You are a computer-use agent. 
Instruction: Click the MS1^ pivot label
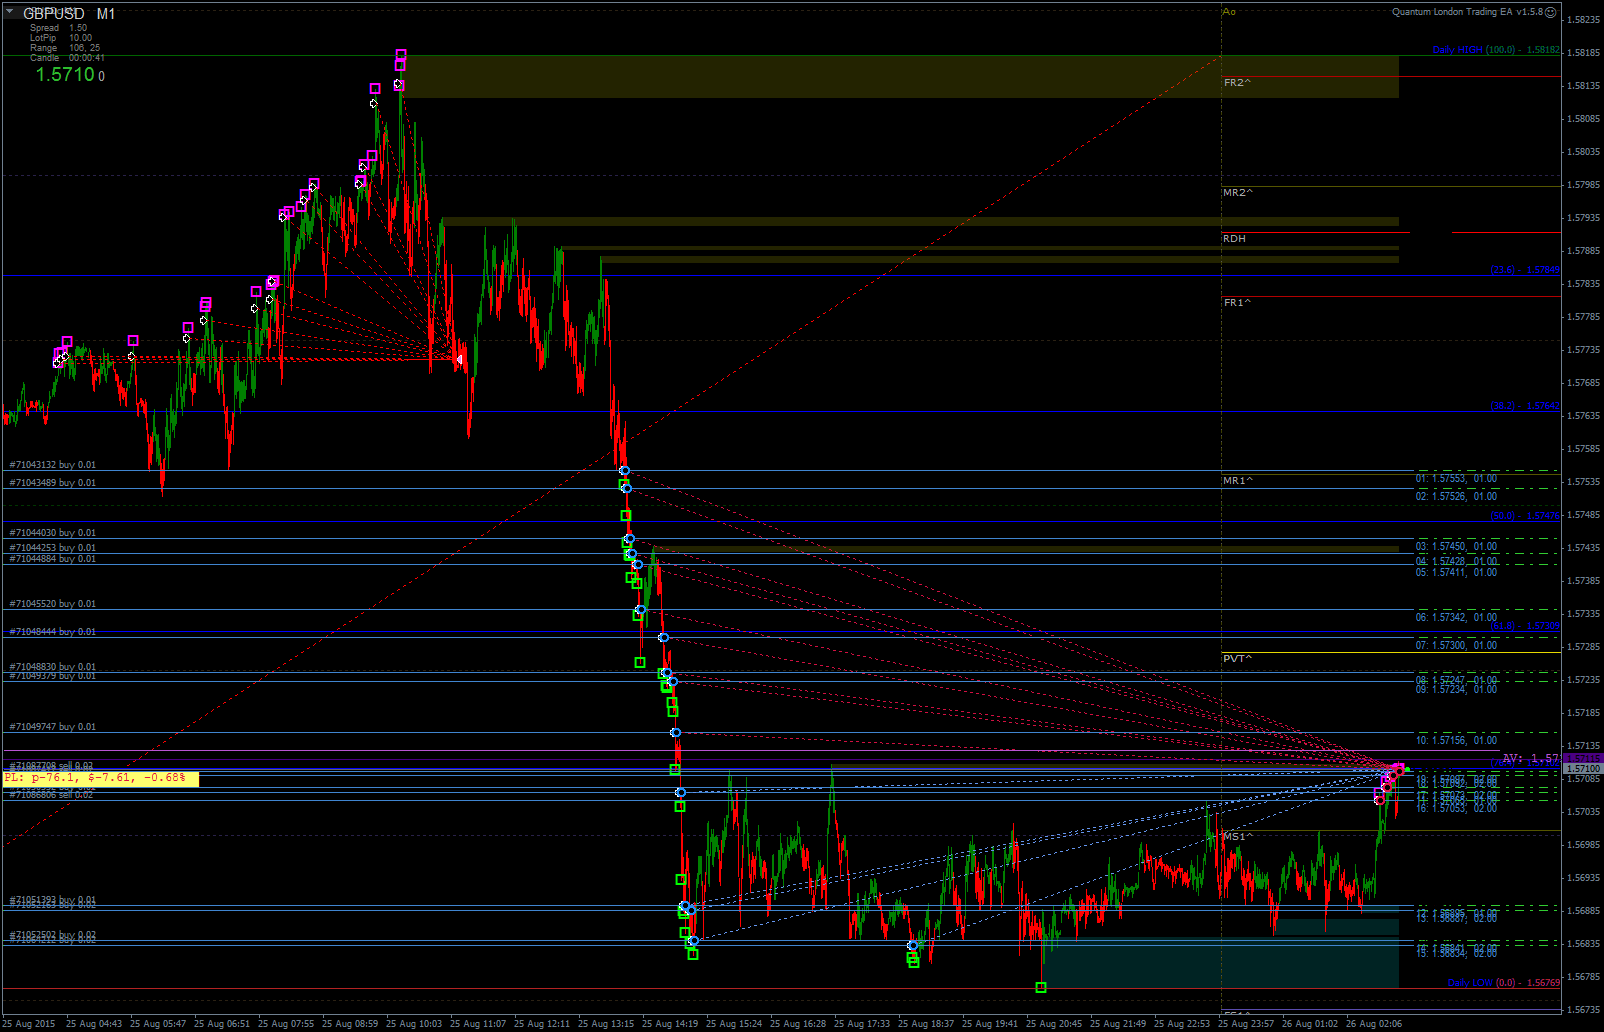pyautogui.click(x=1237, y=837)
